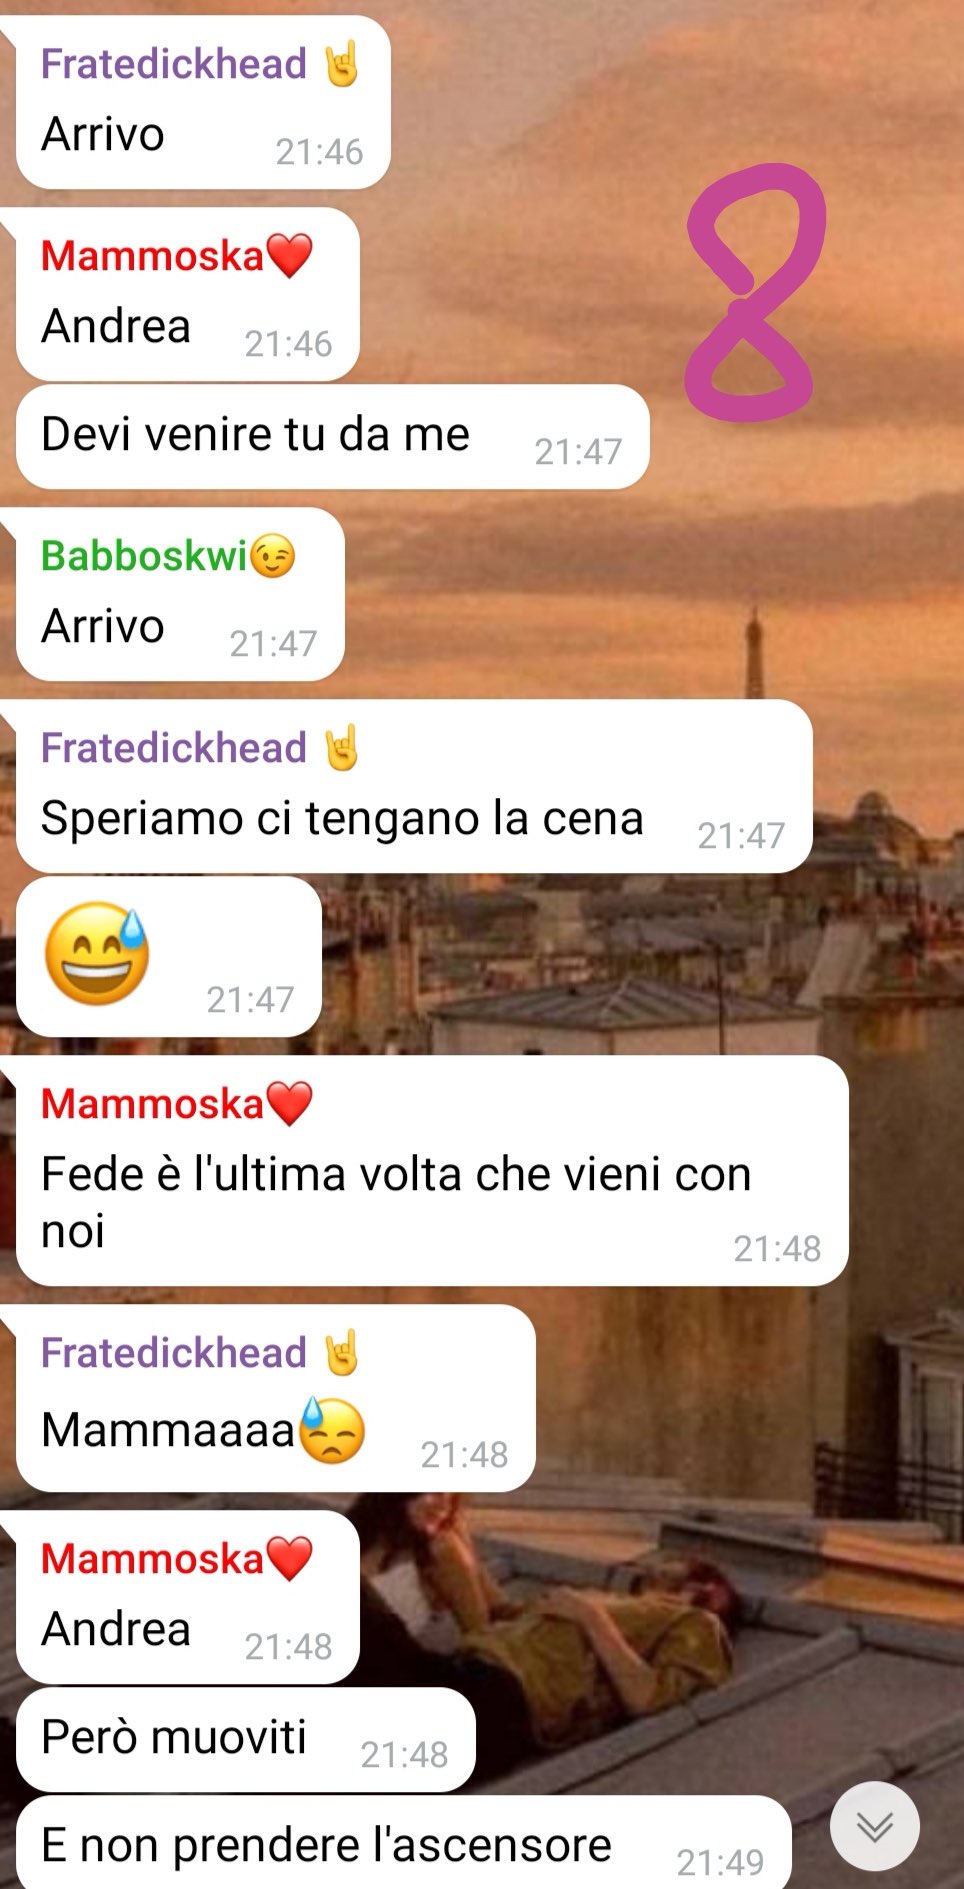Tap the sweating grin emoji message
The image size is (964, 1889).
coord(170,956)
